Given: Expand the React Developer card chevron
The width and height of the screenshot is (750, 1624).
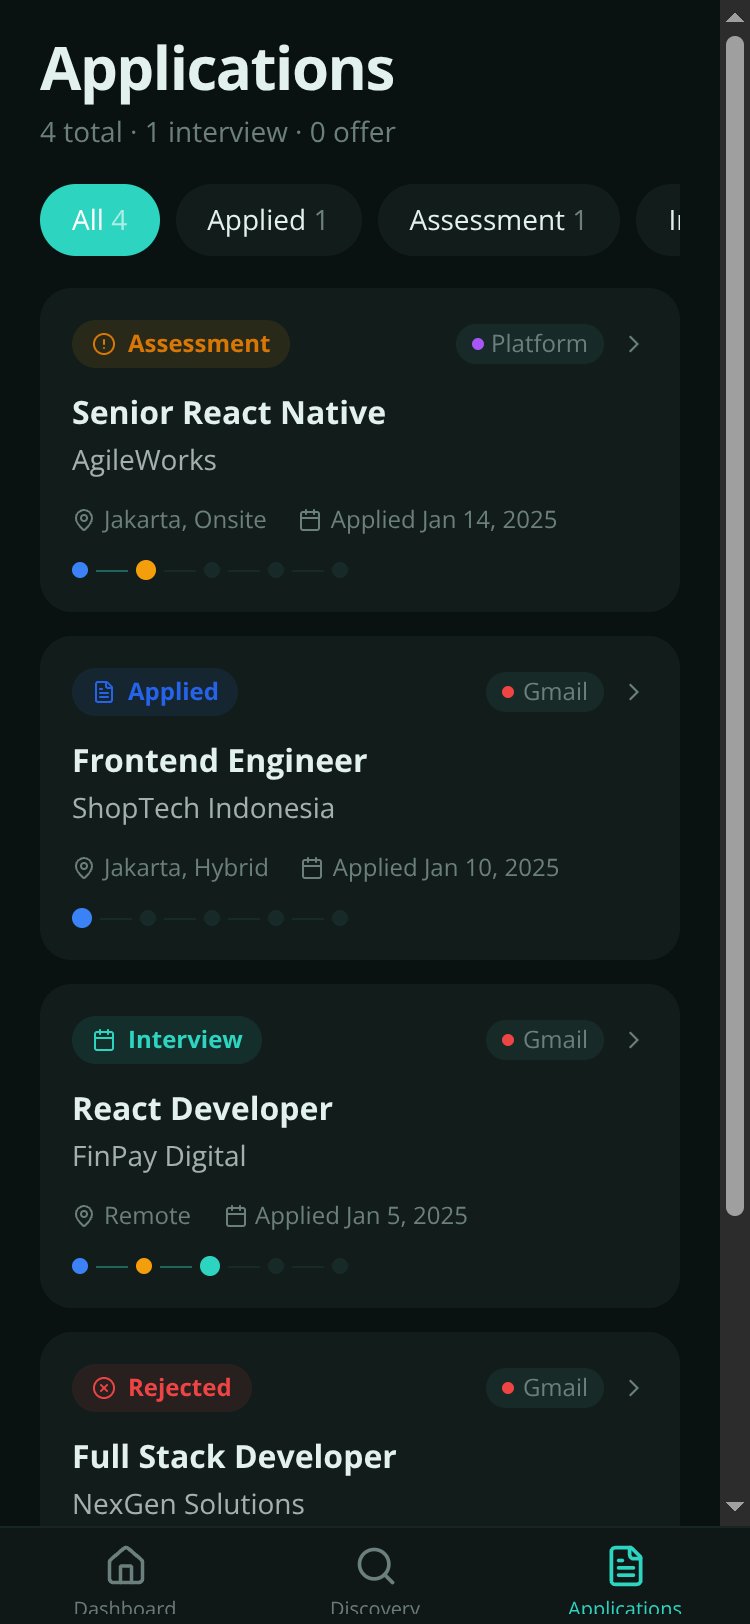Looking at the screenshot, I should pos(633,1040).
